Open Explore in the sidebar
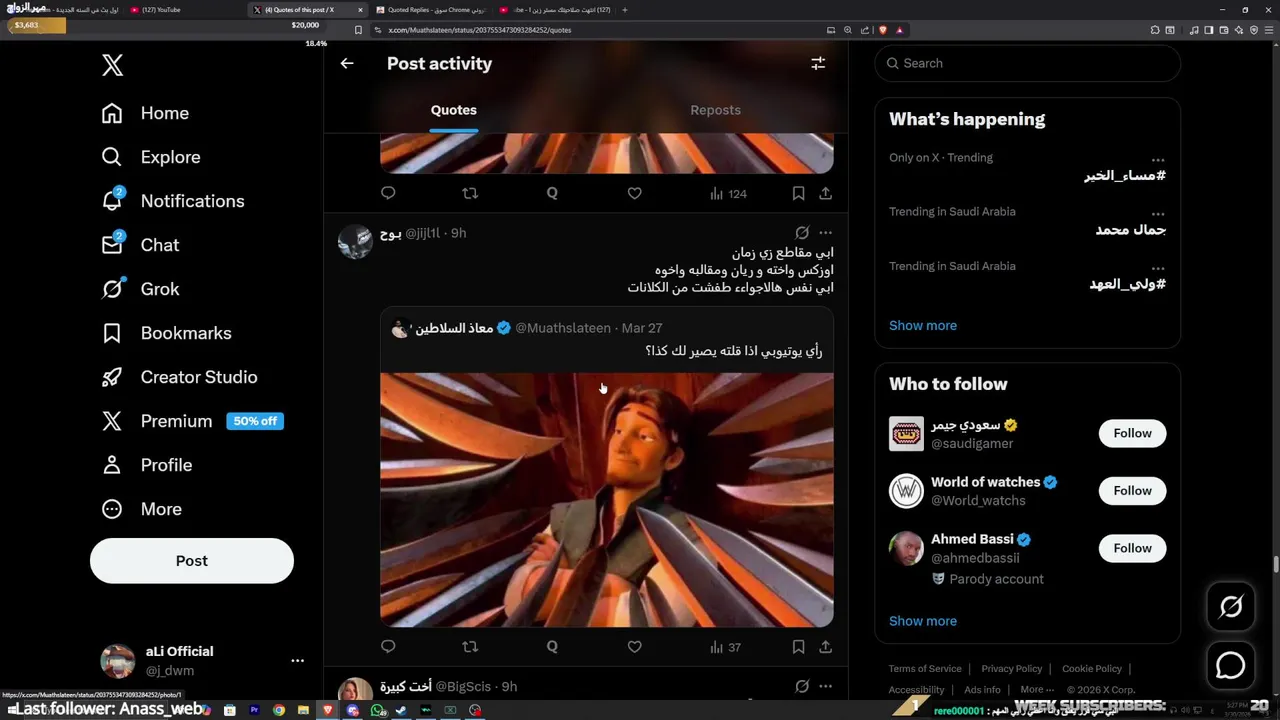Screen dimensions: 1280x720 (151, 157)
